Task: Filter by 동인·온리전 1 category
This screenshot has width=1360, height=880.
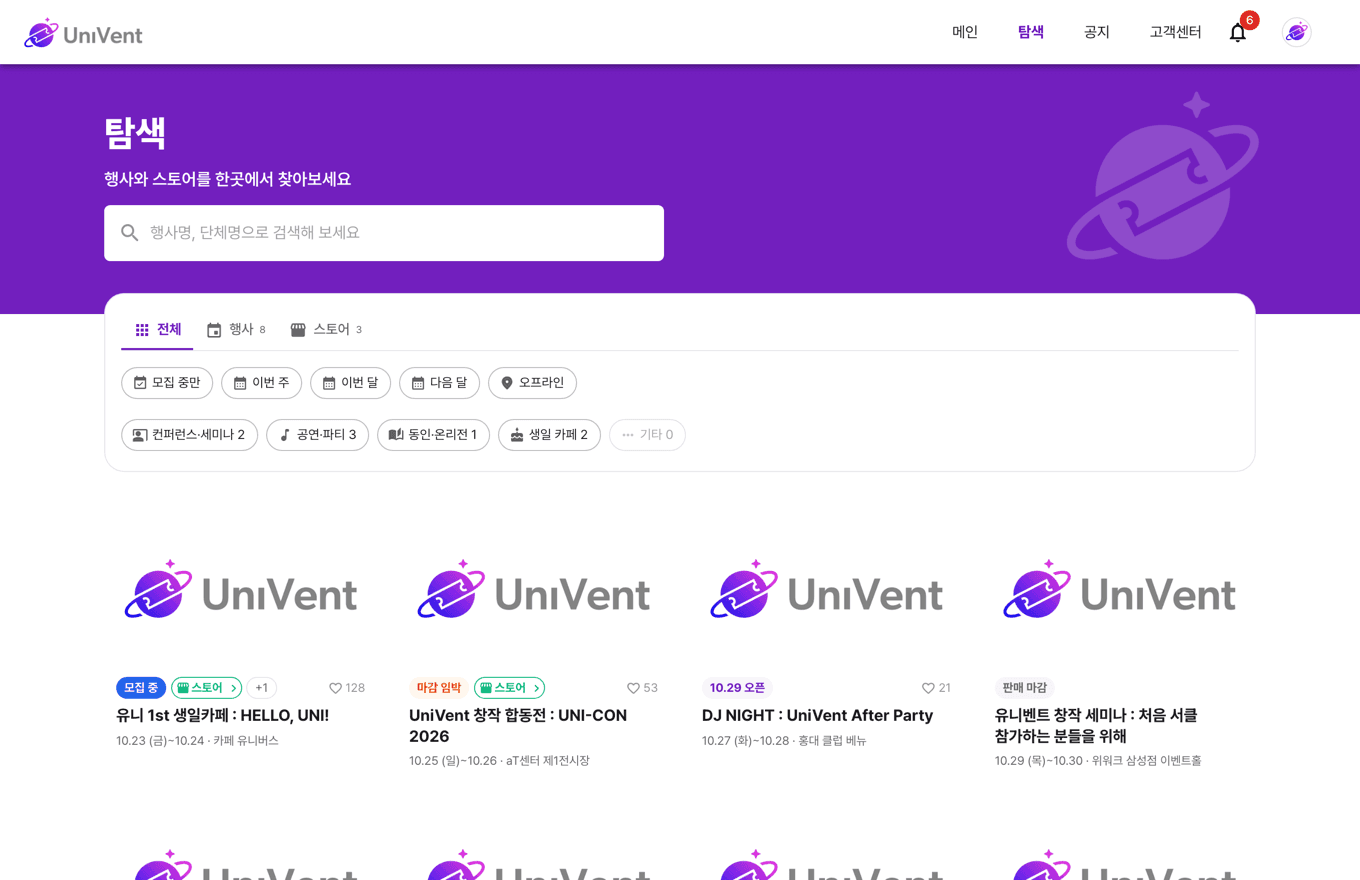Action: [x=433, y=435]
